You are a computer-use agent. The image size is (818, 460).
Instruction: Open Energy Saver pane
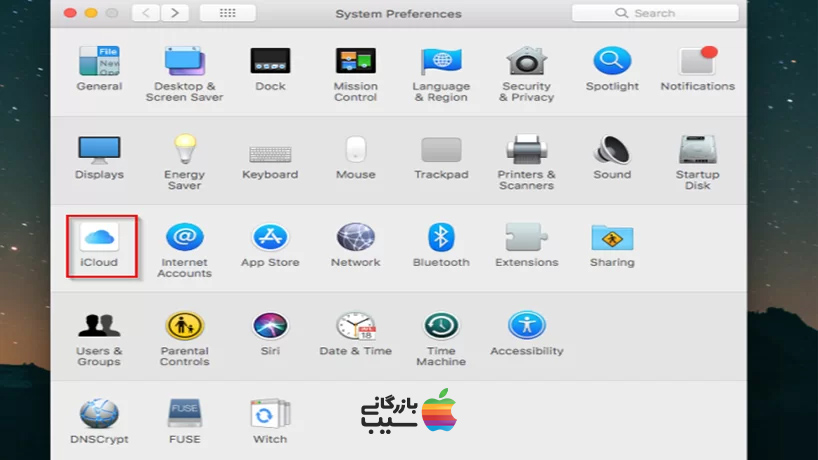(185, 162)
